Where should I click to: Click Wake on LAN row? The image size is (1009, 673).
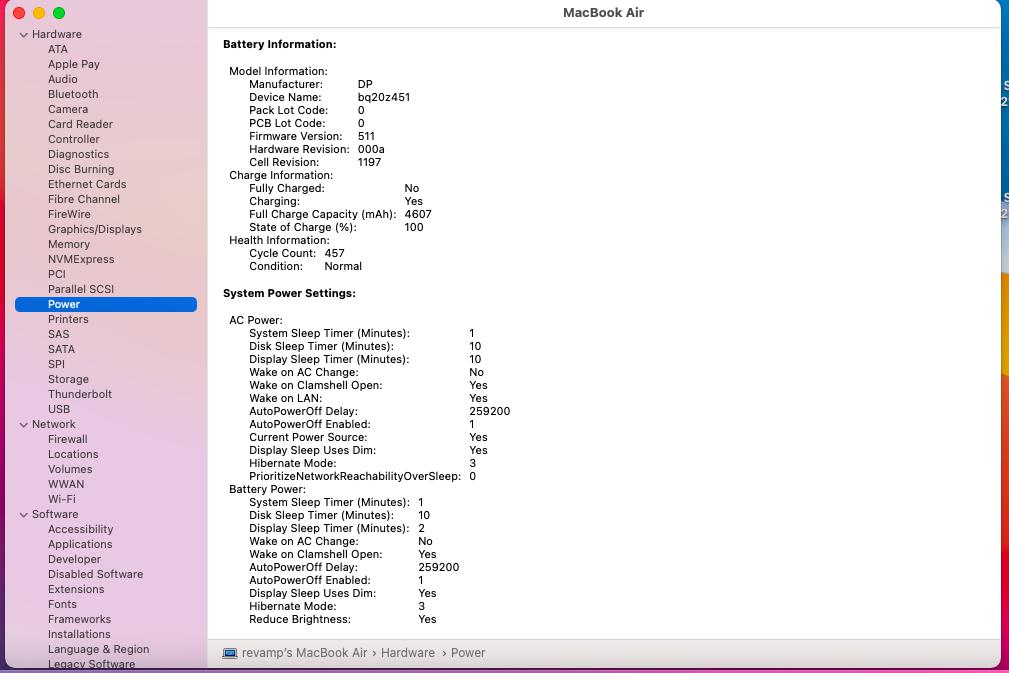pyautogui.click(x=368, y=399)
